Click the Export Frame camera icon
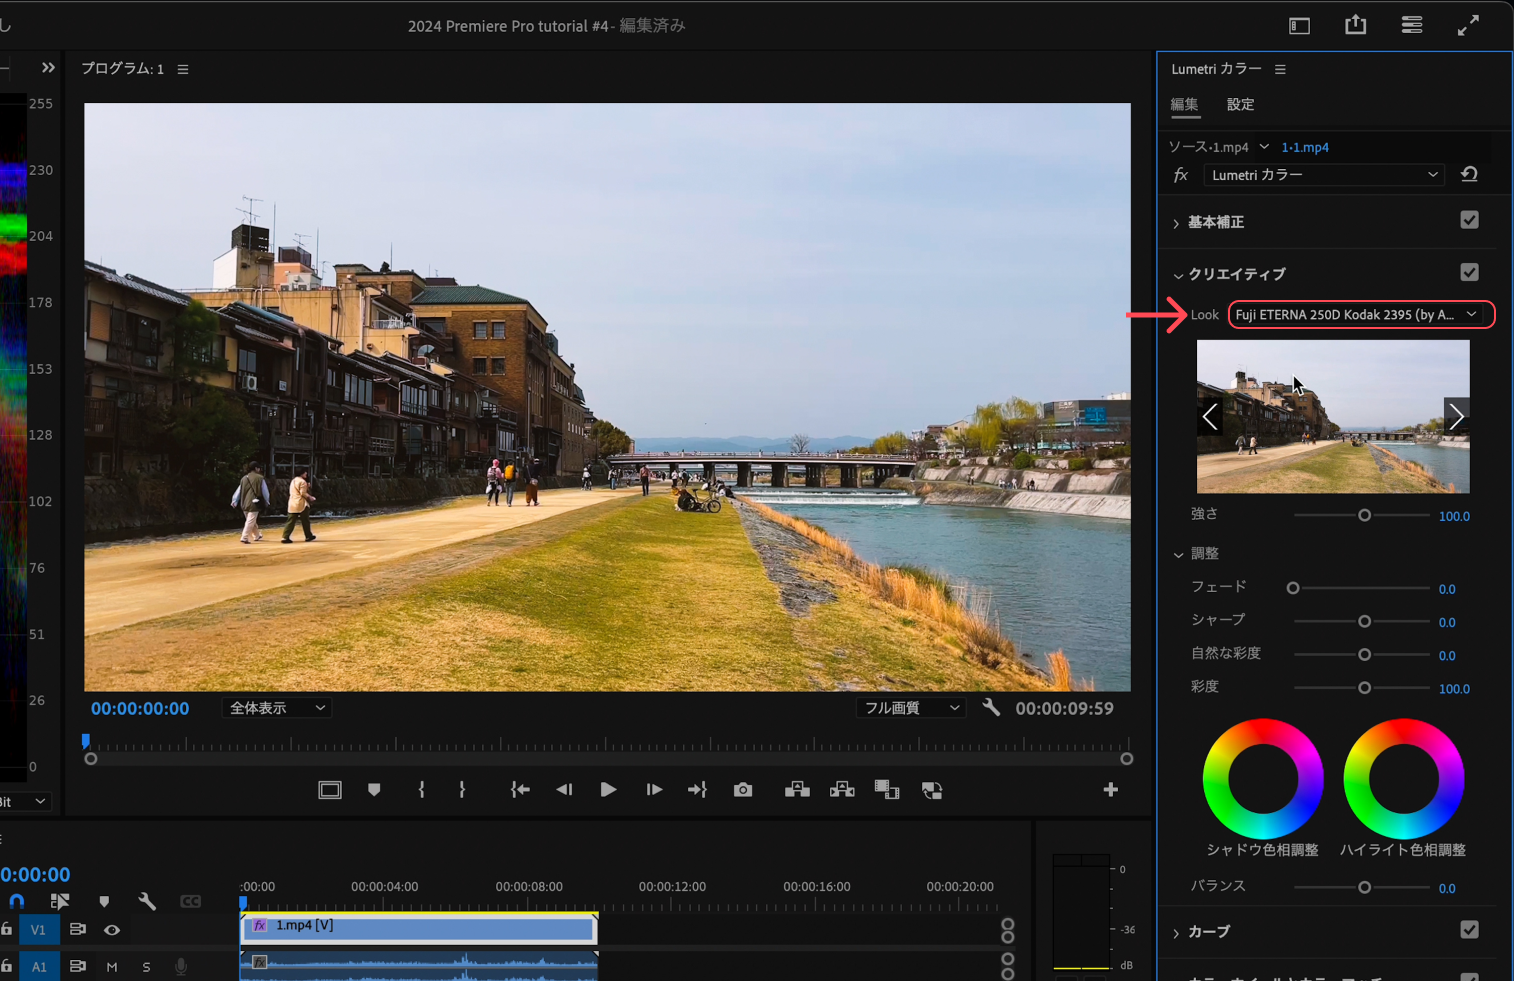 (742, 790)
